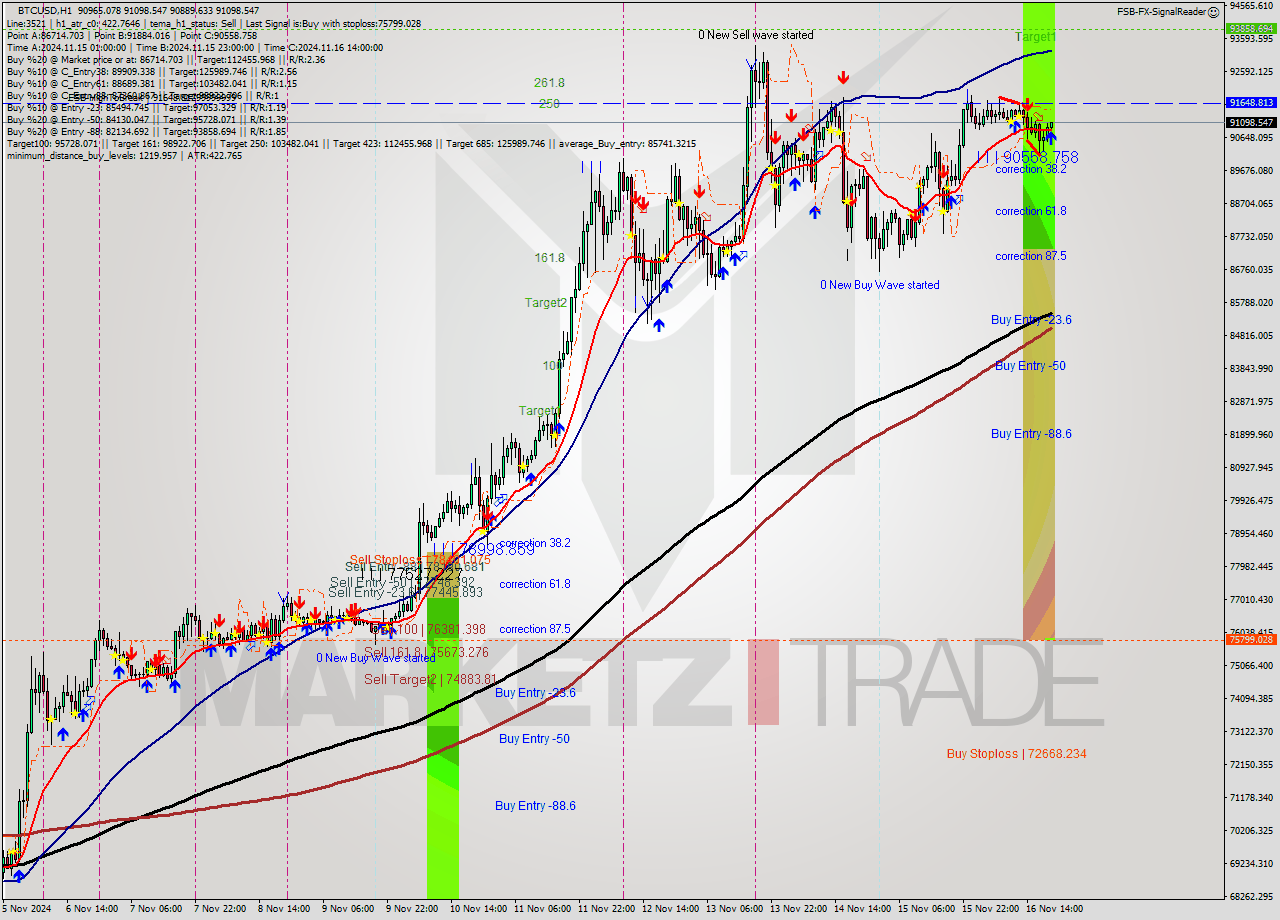Image resolution: width=1280 pixels, height=920 pixels.
Task: Select the 'I I I 90558.758' point label
Action: (x=1027, y=157)
